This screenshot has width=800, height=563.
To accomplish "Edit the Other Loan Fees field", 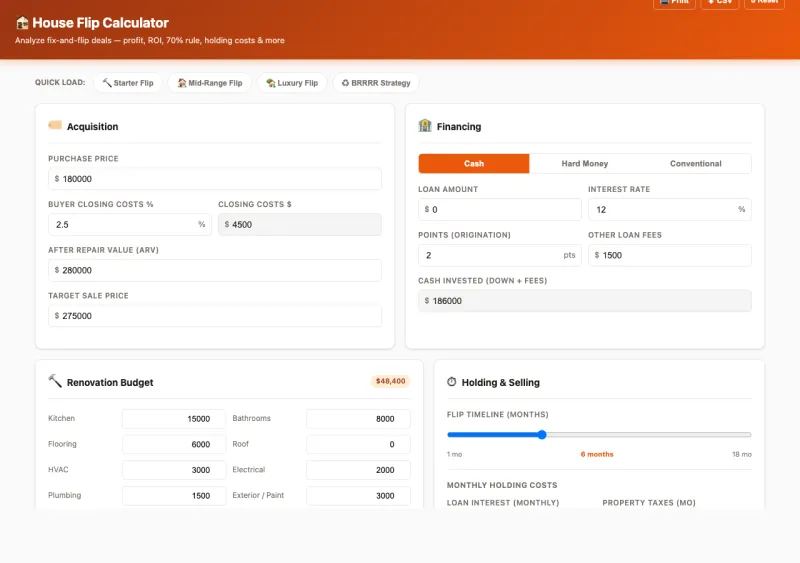I will pyautogui.click(x=669, y=255).
